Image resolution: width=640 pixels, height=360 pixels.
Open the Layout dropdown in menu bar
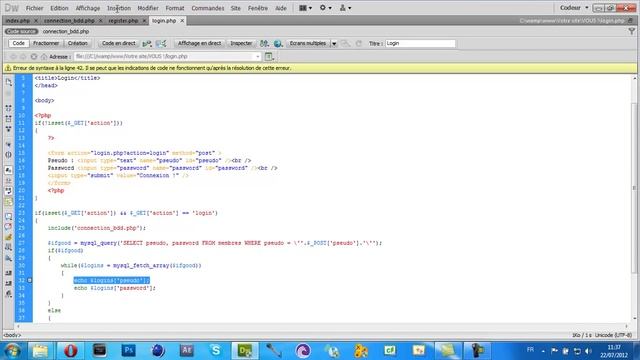[x=305, y=8]
